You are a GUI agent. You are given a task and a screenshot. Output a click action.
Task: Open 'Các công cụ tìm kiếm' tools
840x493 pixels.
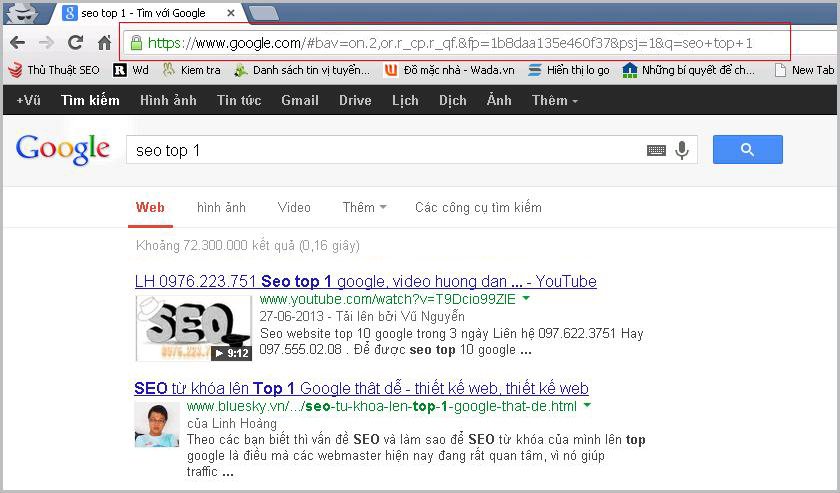tap(478, 207)
